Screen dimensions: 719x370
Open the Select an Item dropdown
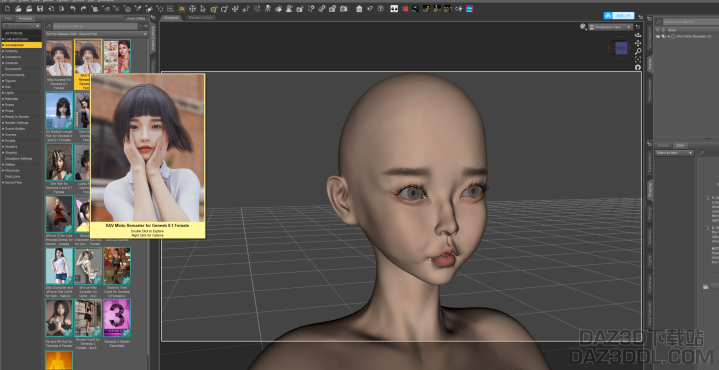[x=674, y=153]
